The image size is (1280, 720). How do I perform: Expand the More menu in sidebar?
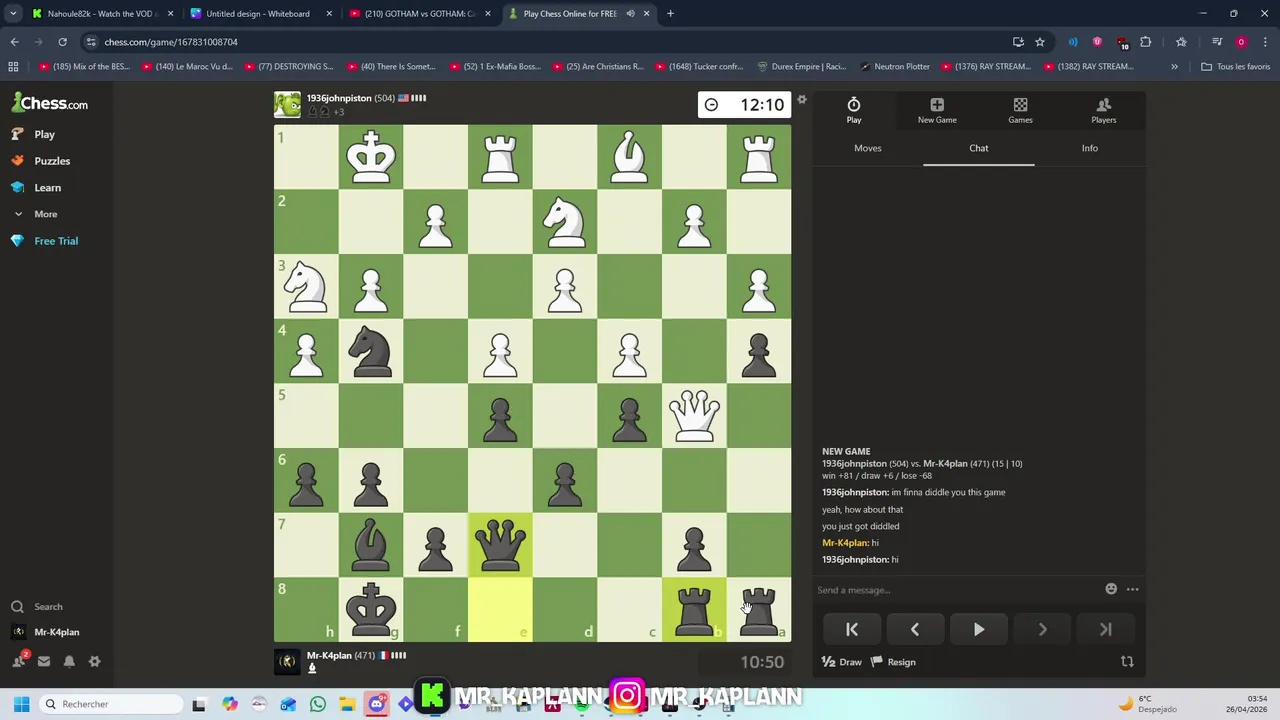tap(45, 214)
